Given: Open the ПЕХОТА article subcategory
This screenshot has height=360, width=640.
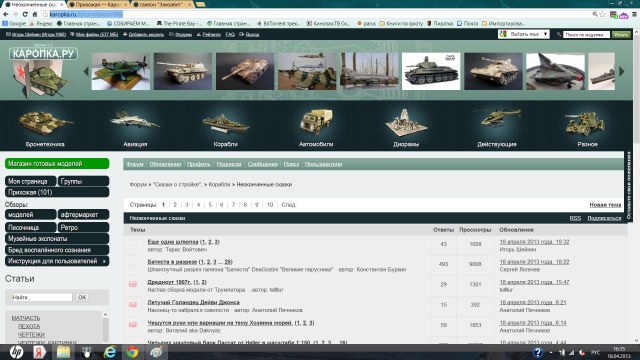Looking at the screenshot, I should (x=29, y=326).
